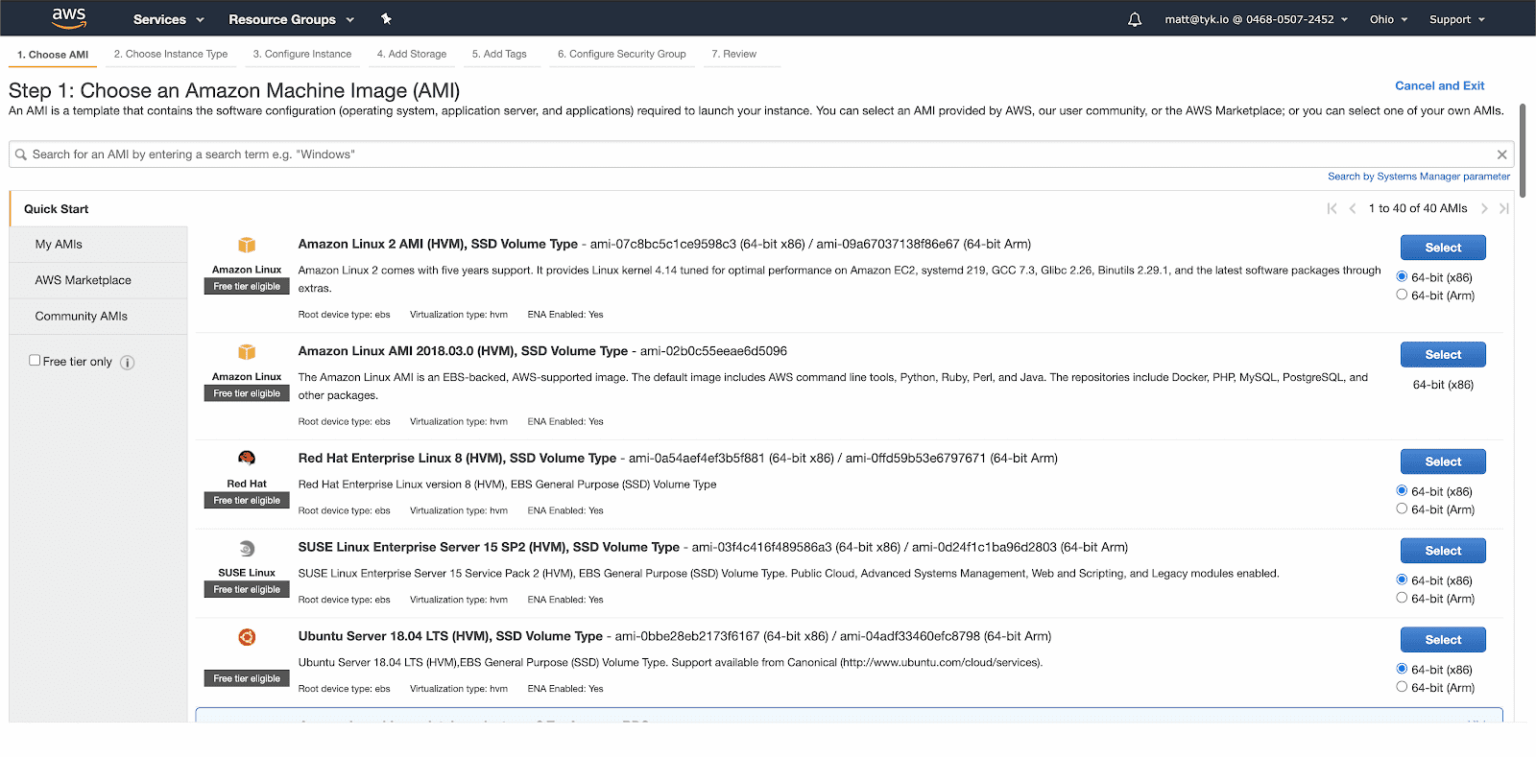
Task: Select 64-bit (Arm) for SUSE Linux Enterprise Server
Action: [1401, 598]
